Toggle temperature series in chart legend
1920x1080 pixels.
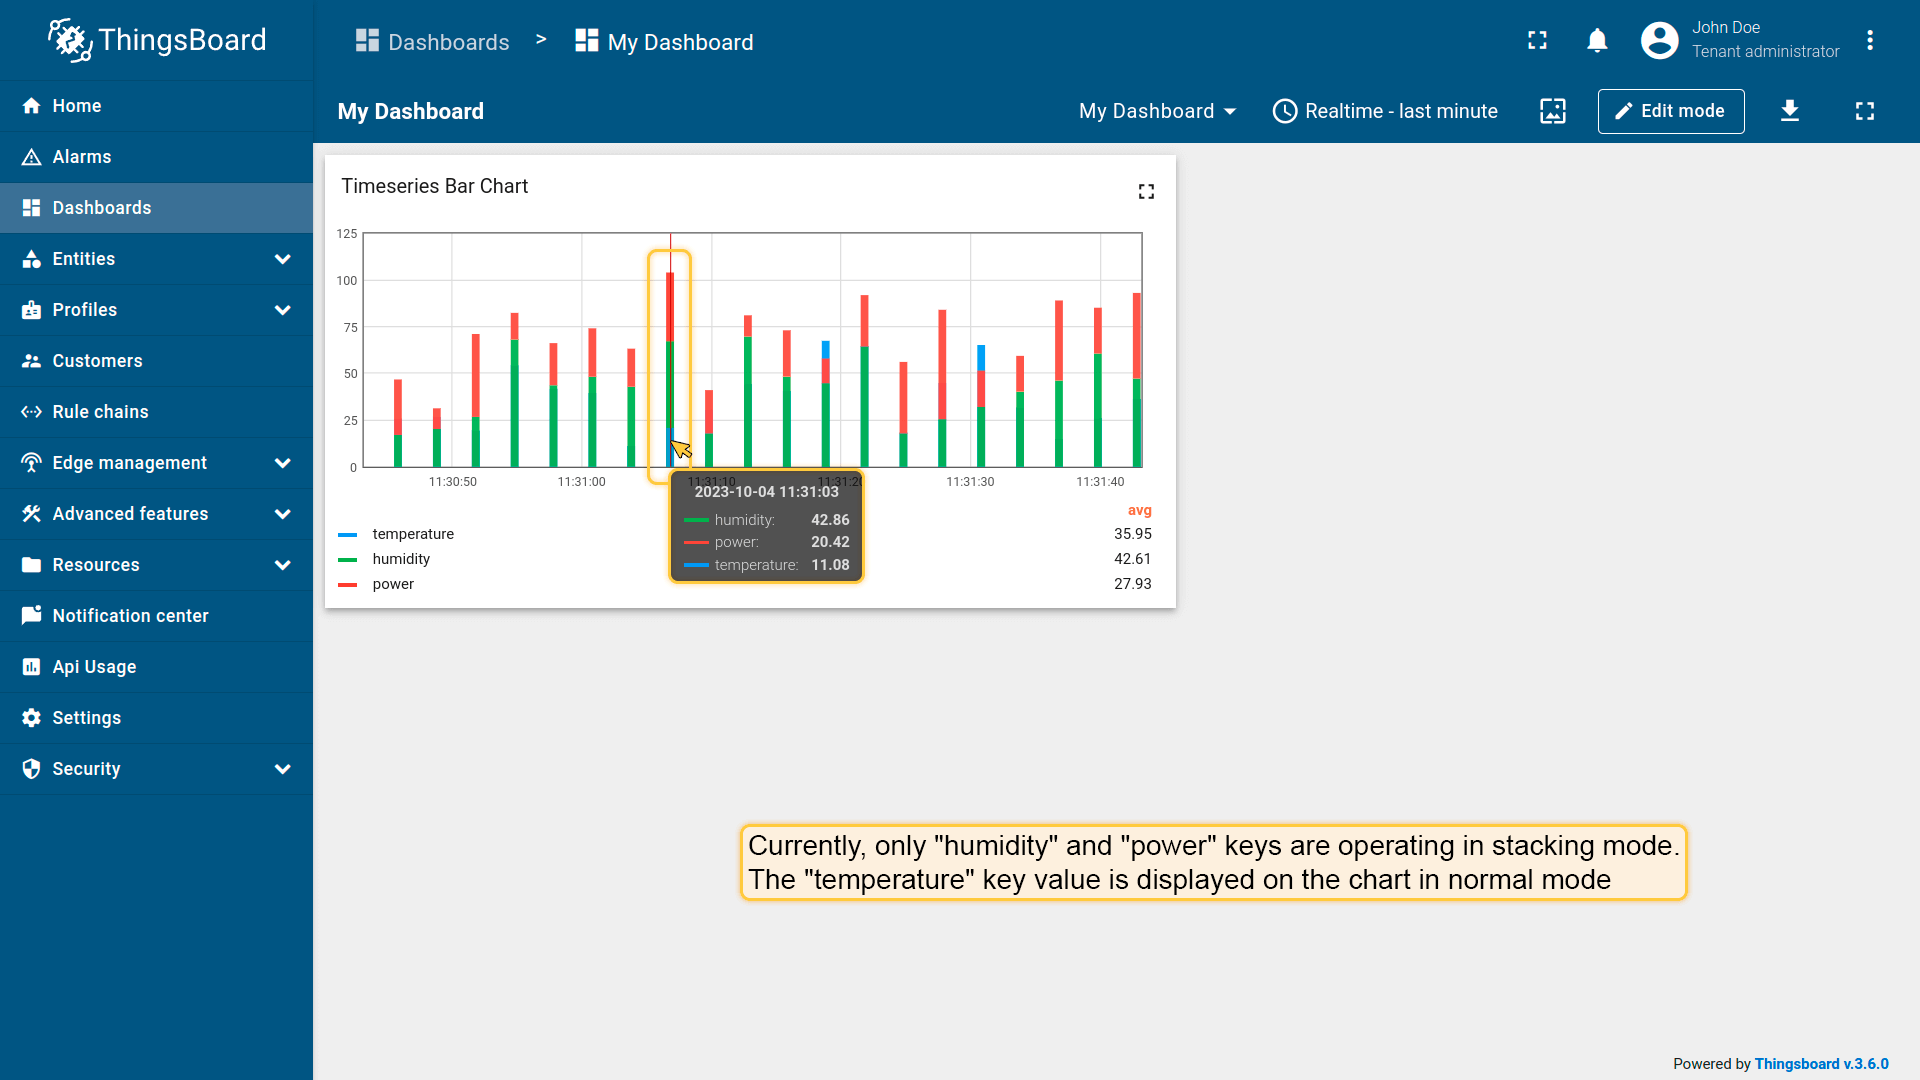click(413, 534)
